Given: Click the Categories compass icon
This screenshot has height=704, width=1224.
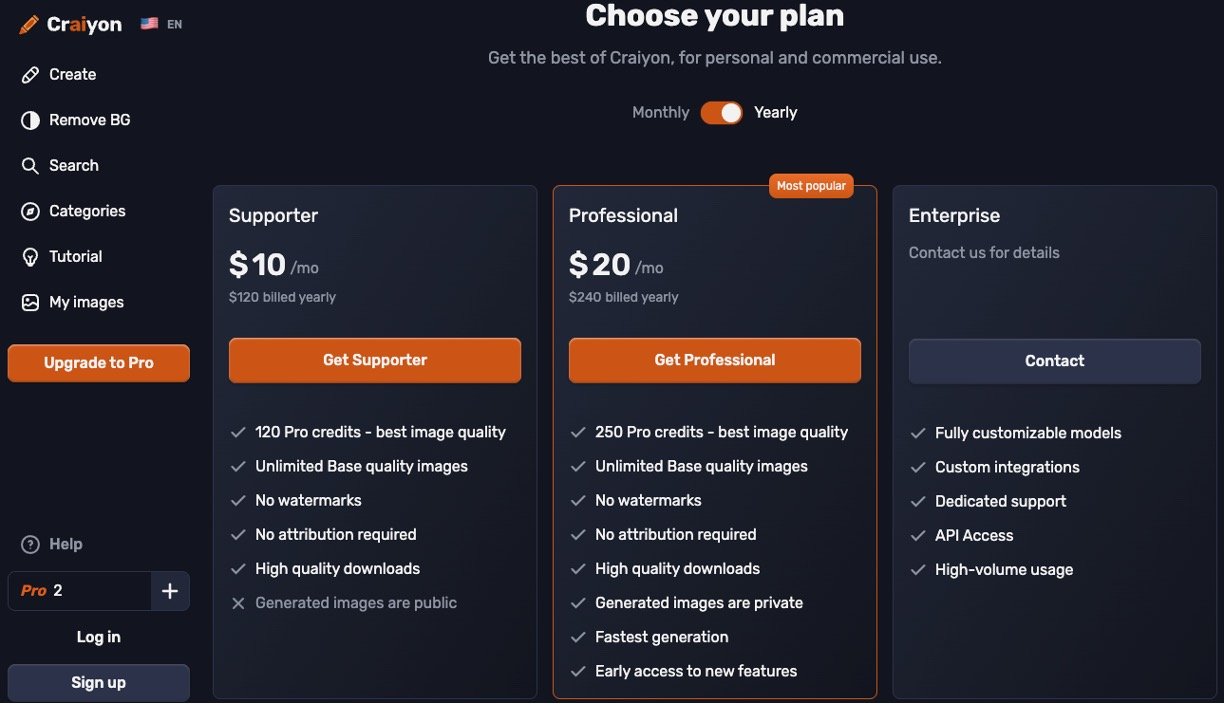Looking at the screenshot, I should [30, 211].
